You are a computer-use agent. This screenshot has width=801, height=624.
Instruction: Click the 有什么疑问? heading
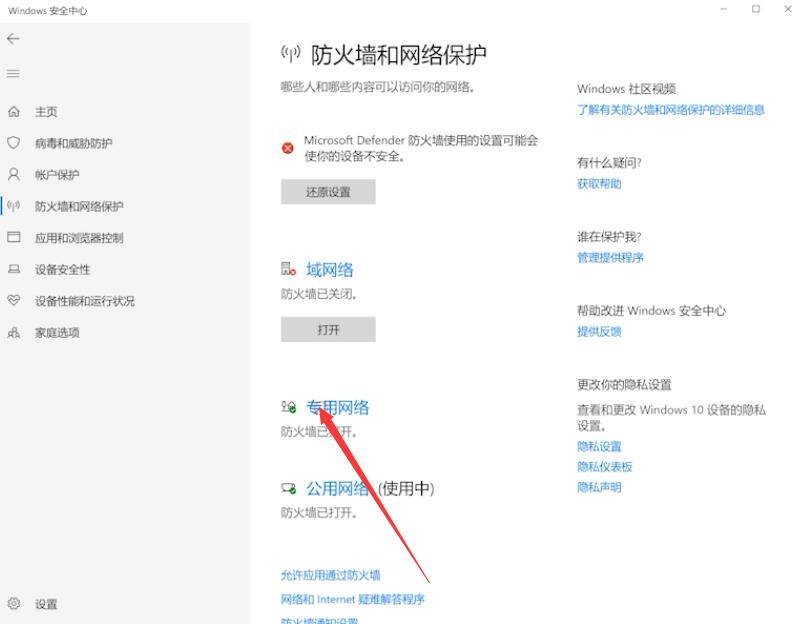[x=609, y=163]
